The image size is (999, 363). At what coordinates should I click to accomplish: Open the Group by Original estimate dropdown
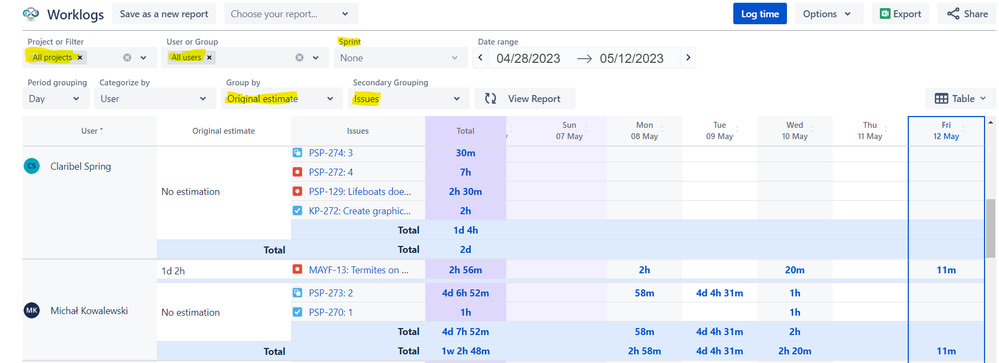pyautogui.click(x=280, y=99)
